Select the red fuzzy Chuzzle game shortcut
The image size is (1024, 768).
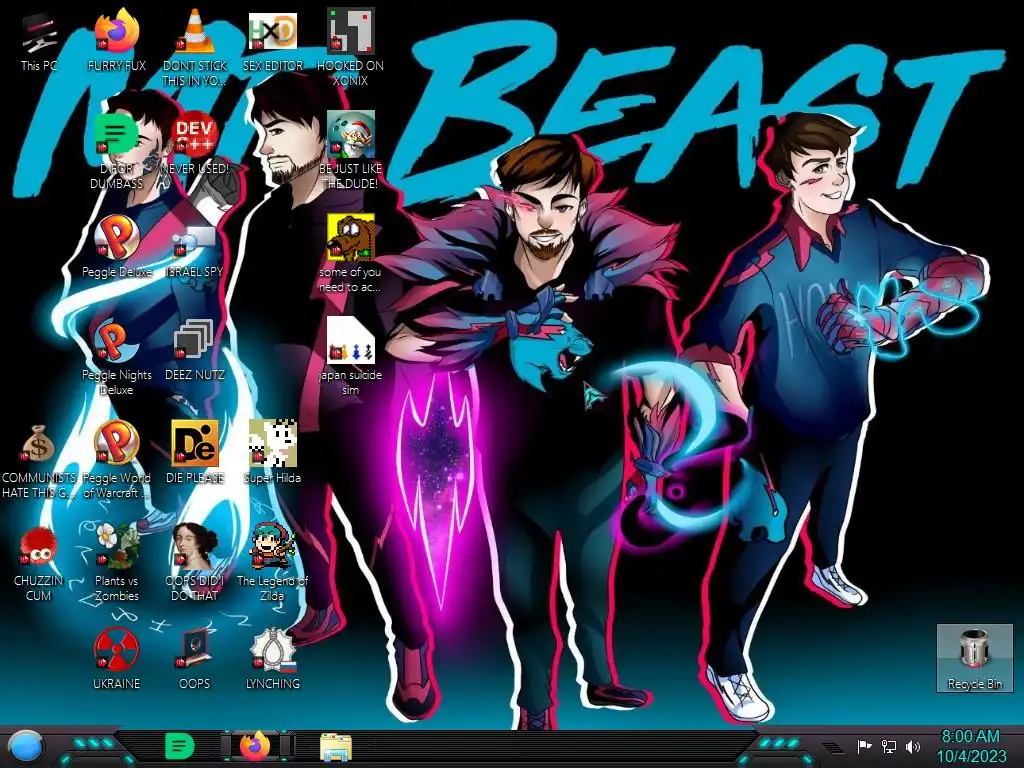point(39,563)
